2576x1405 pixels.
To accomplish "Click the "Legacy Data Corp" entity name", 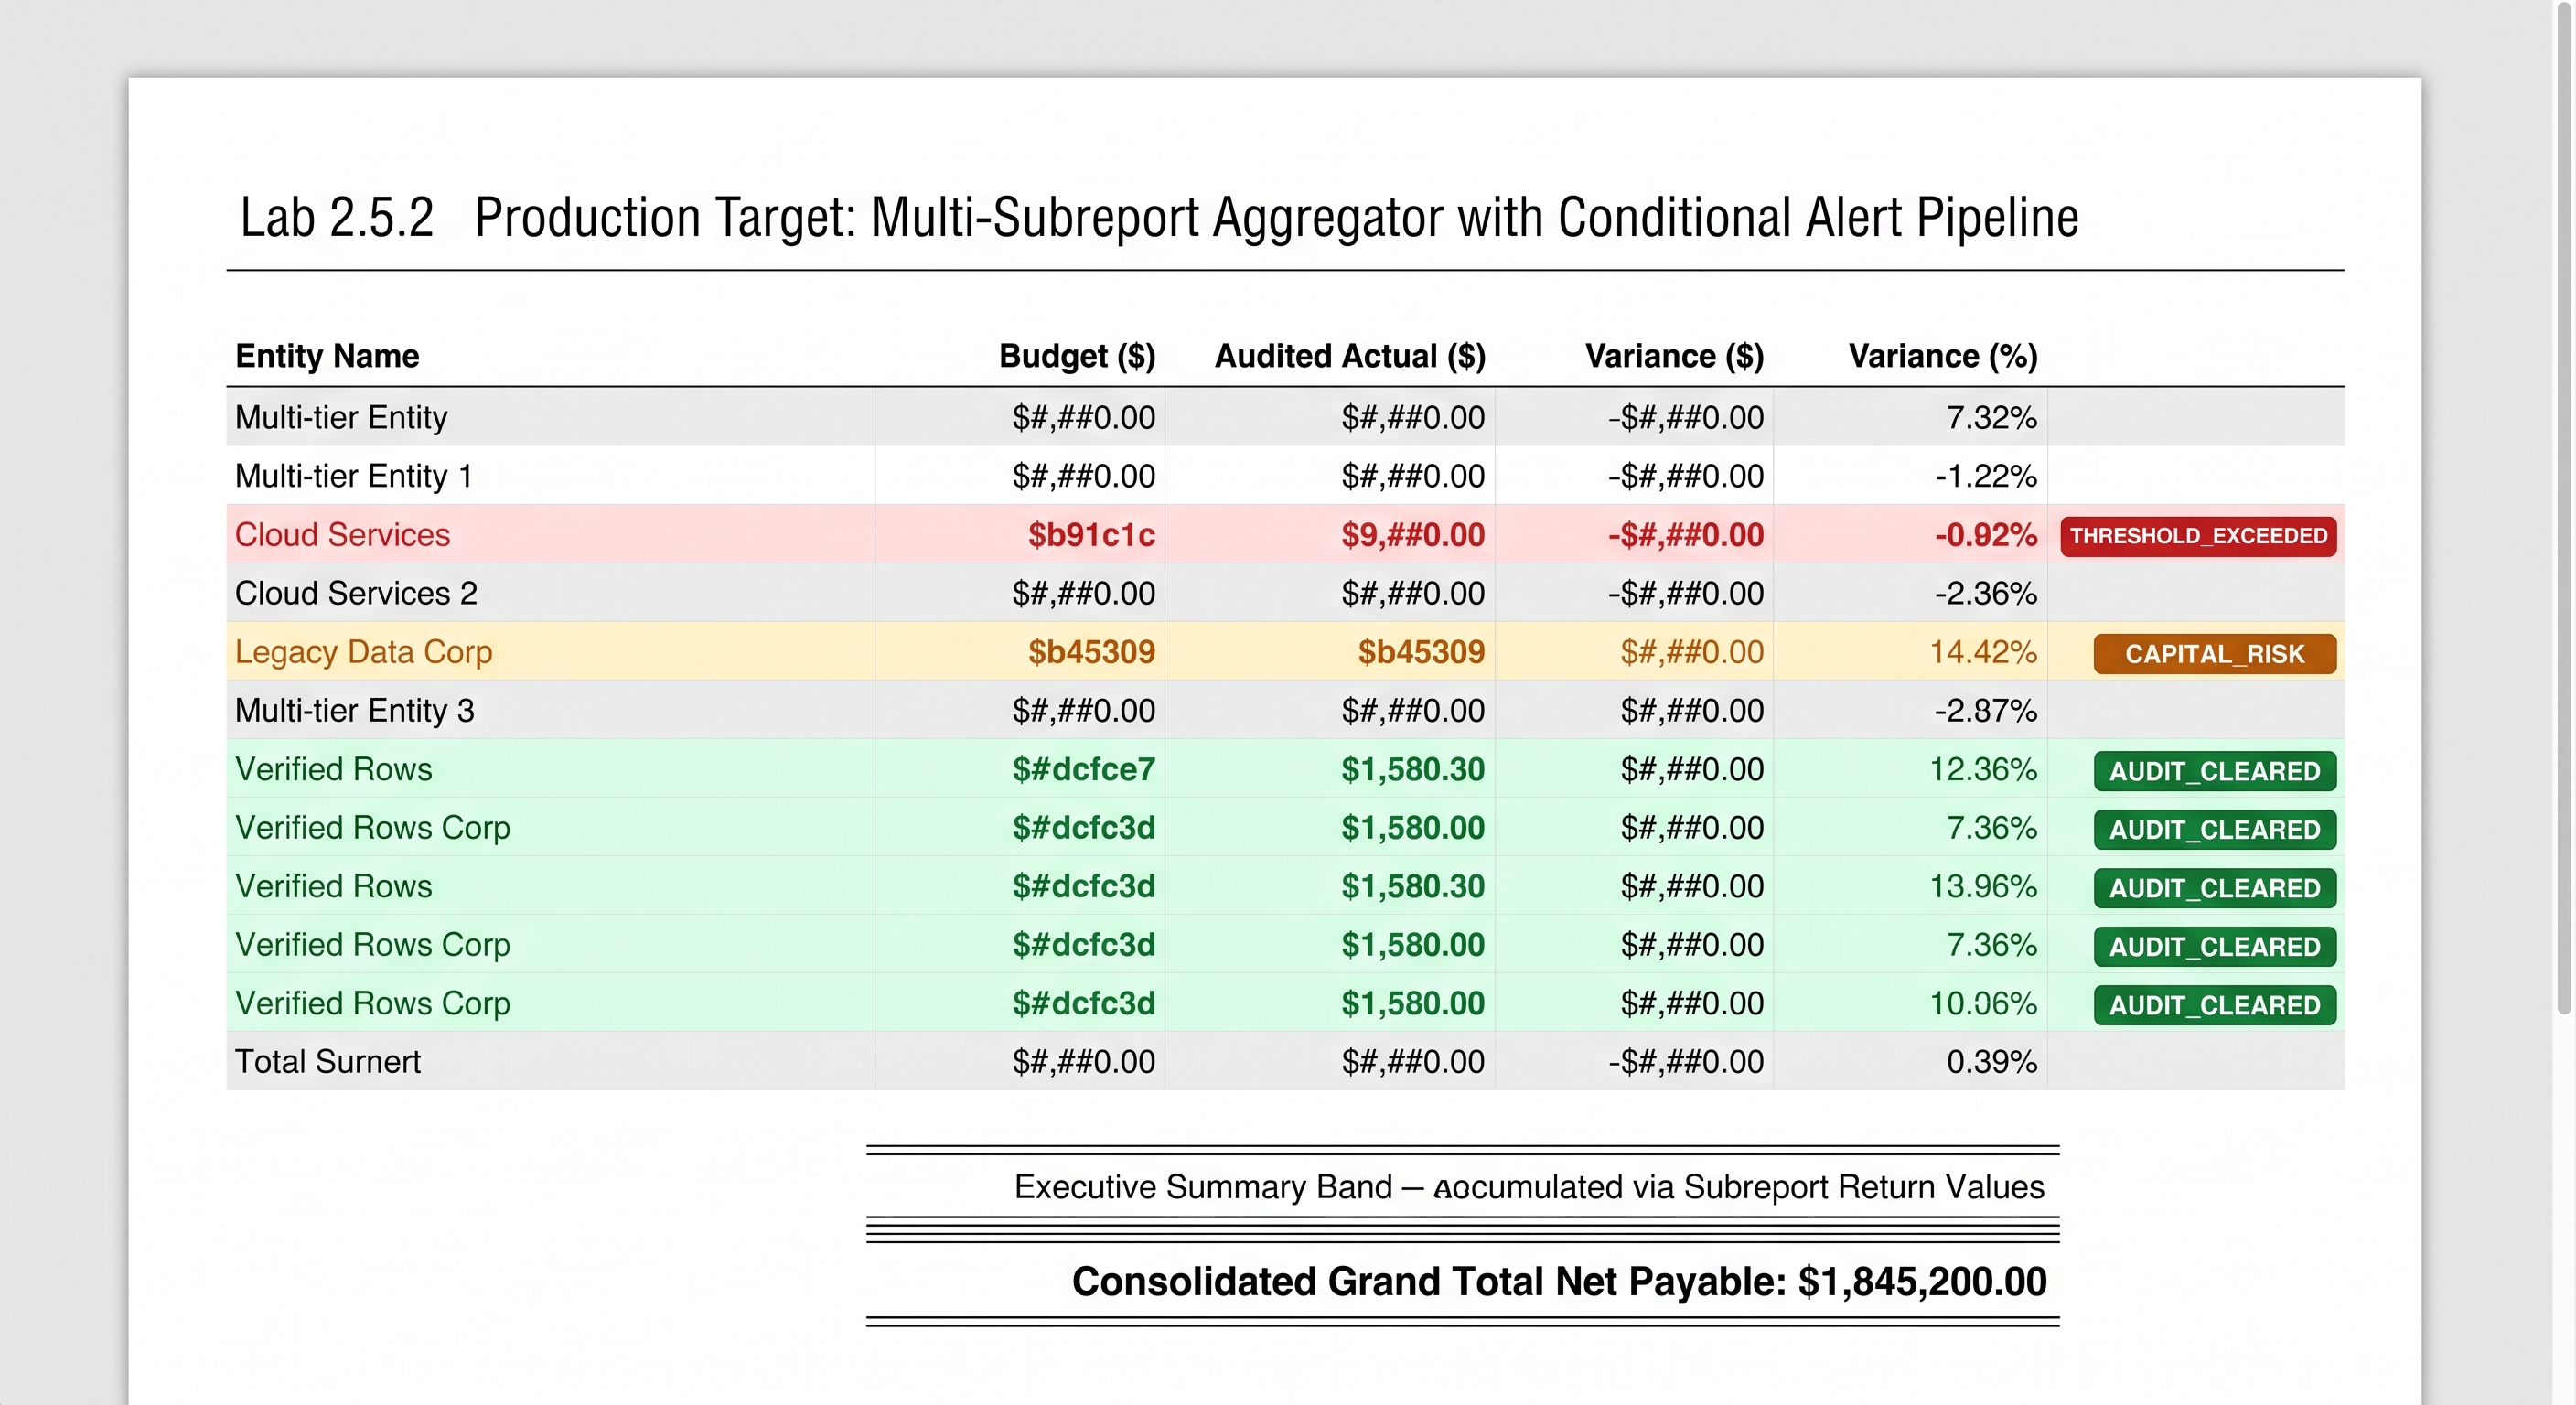I will [x=363, y=652].
